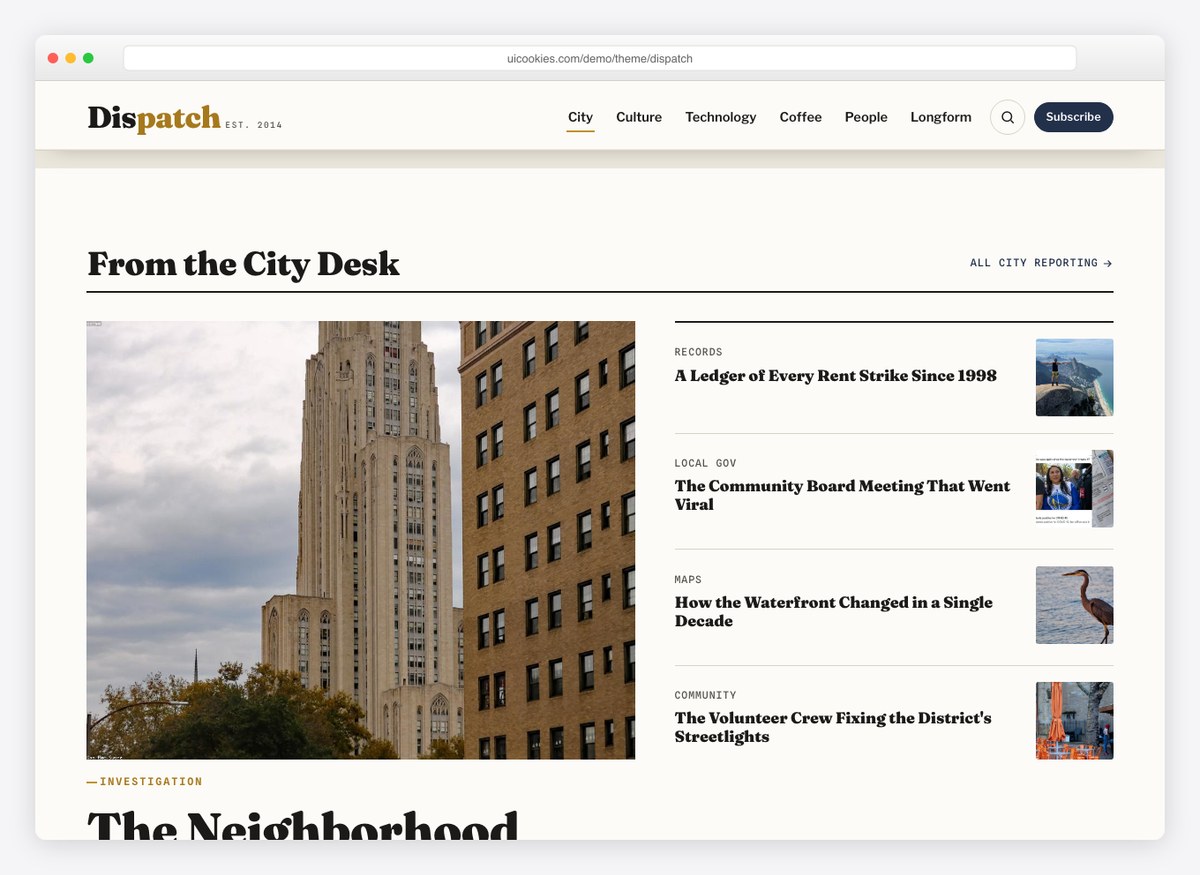Click the community board meeting thumbnail

(1074, 488)
